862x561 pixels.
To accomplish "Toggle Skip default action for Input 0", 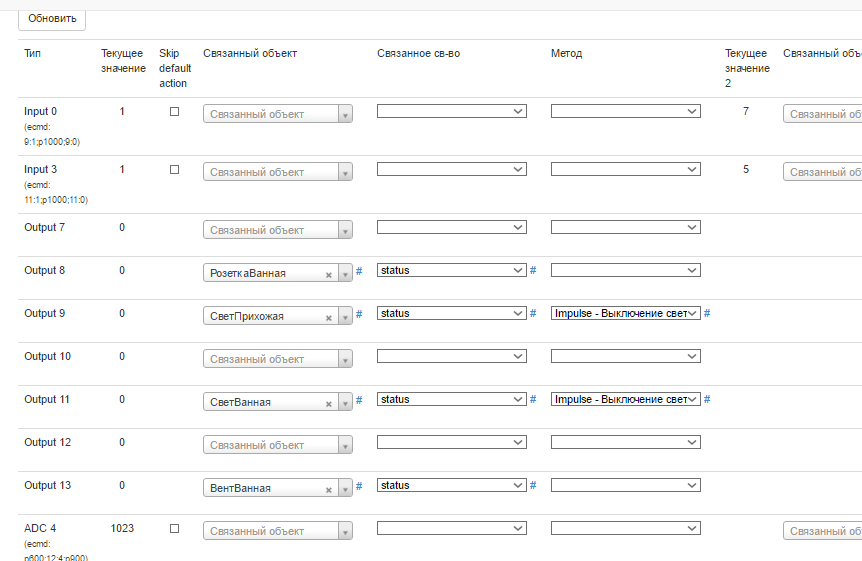I will pos(174,112).
